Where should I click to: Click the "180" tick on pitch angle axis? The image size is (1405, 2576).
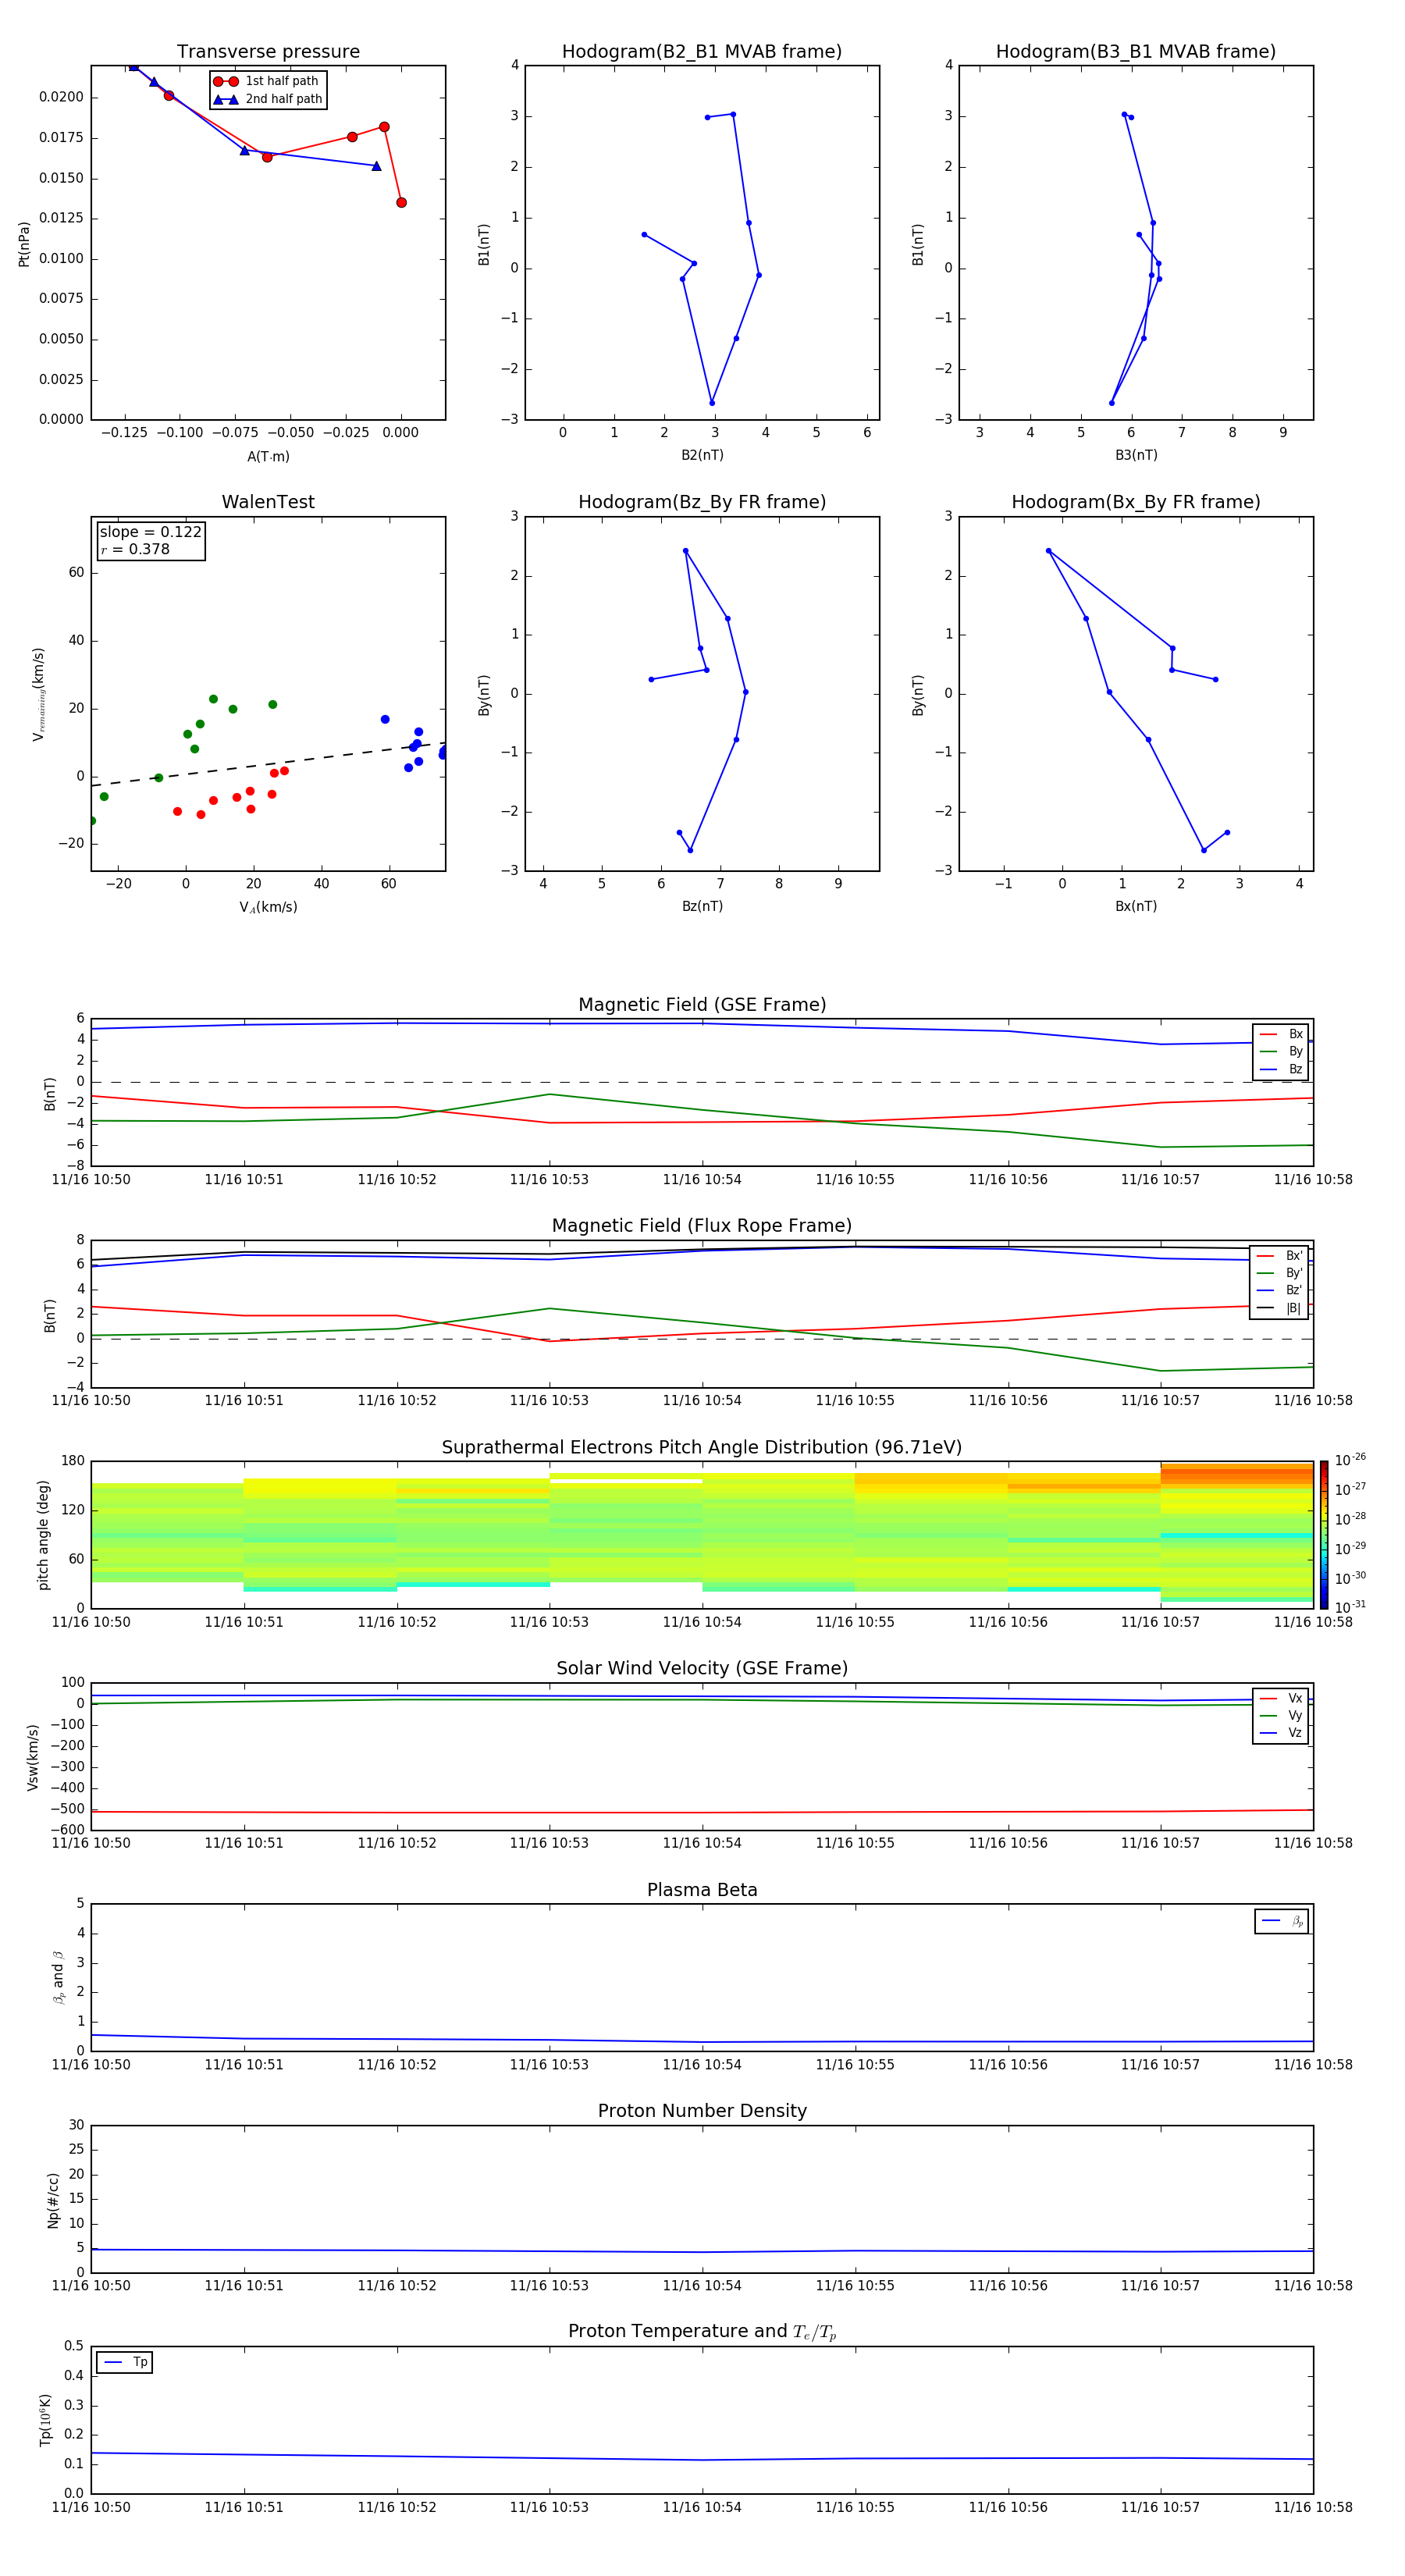(x=73, y=1461)
